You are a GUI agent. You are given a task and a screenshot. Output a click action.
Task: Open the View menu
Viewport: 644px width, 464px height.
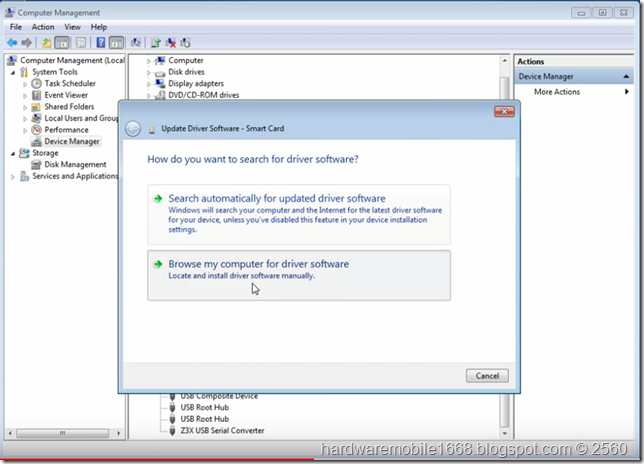72,27
